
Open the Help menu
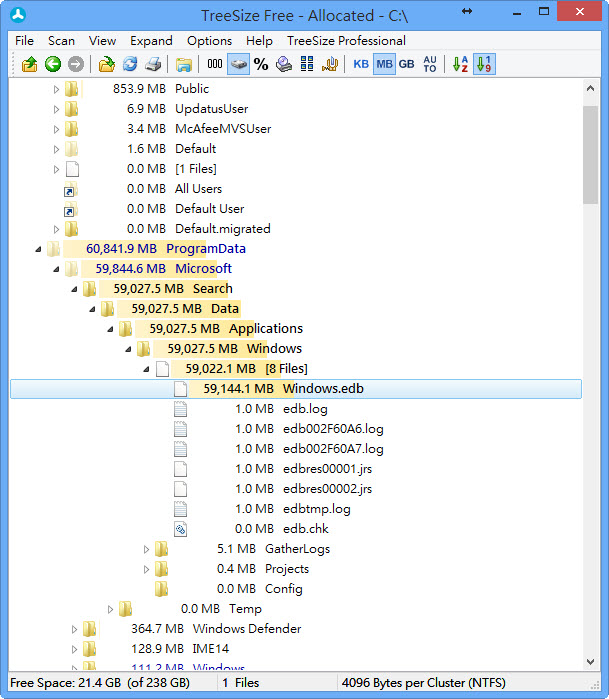pos(259,41)
